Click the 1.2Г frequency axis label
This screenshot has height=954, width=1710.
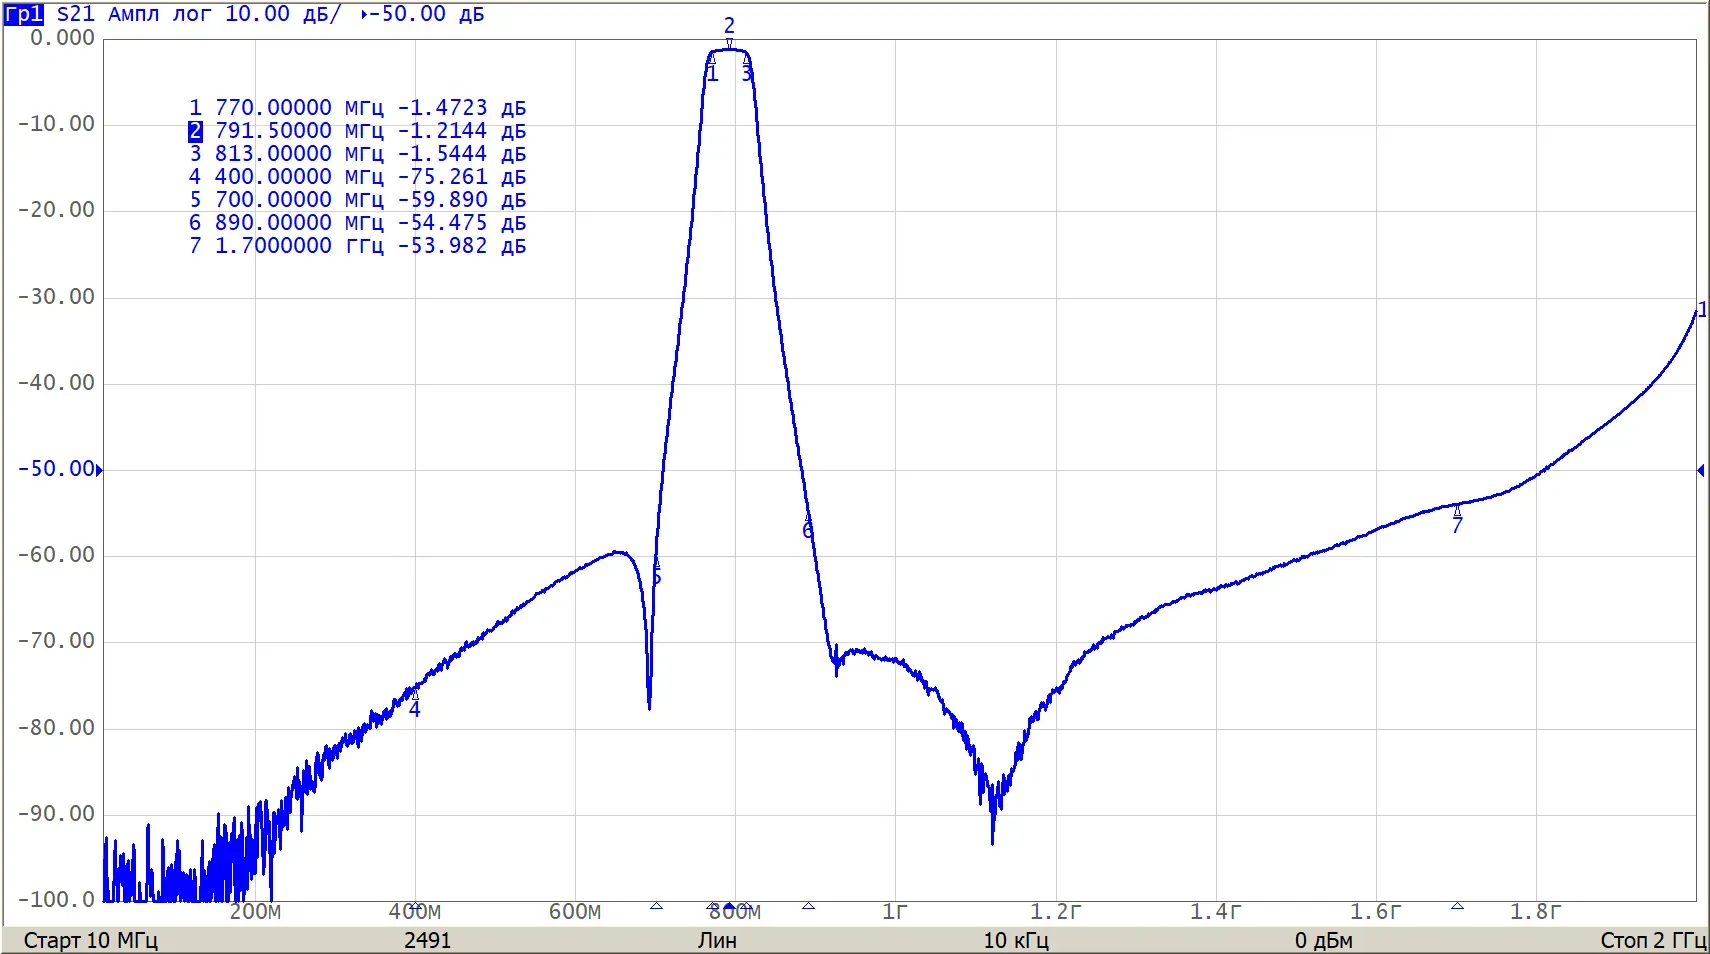(1056, 911)
